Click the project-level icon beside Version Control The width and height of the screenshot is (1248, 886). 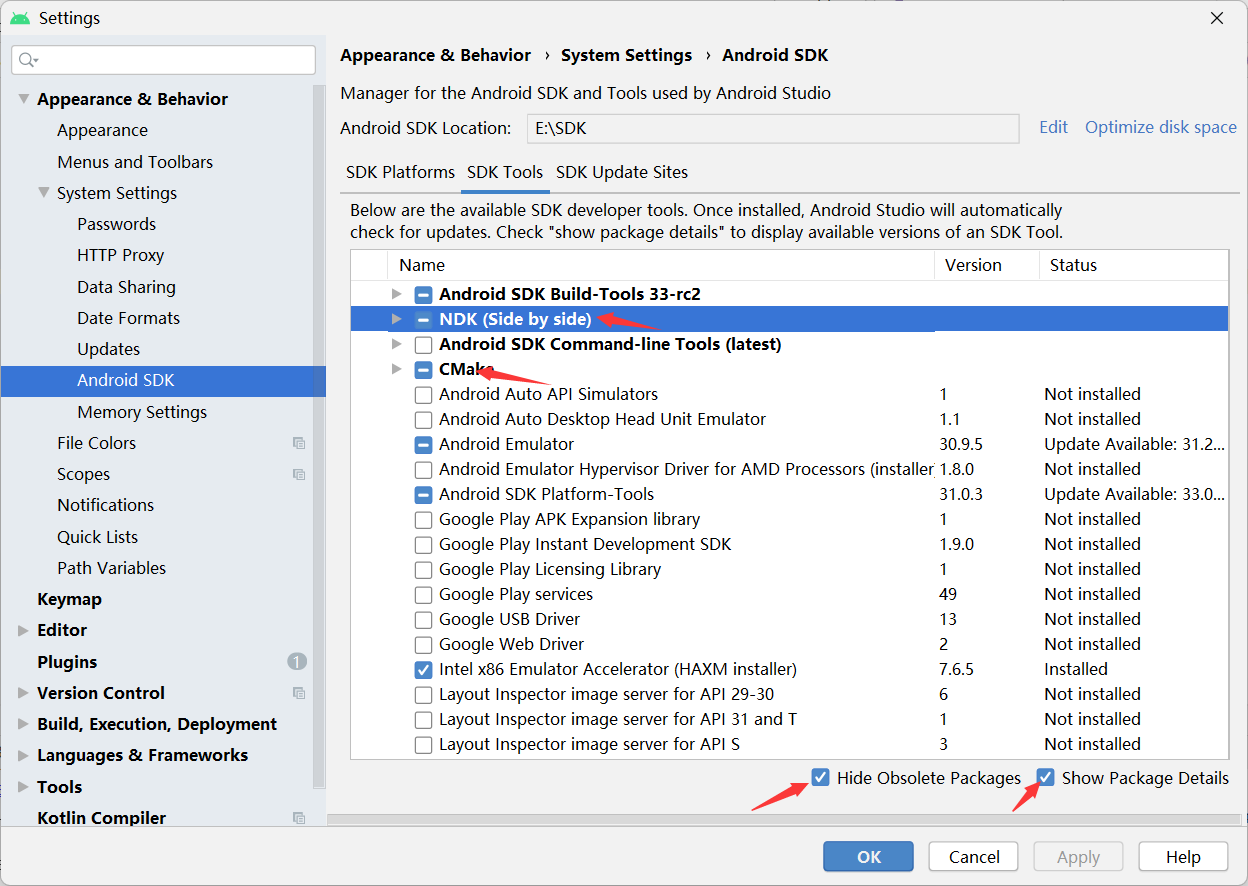(298, 693)
